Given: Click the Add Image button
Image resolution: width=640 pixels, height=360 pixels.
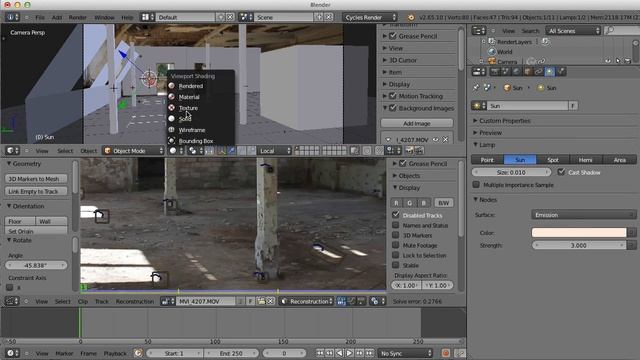Looking at the screenshot, I should (x=417, y=123).
